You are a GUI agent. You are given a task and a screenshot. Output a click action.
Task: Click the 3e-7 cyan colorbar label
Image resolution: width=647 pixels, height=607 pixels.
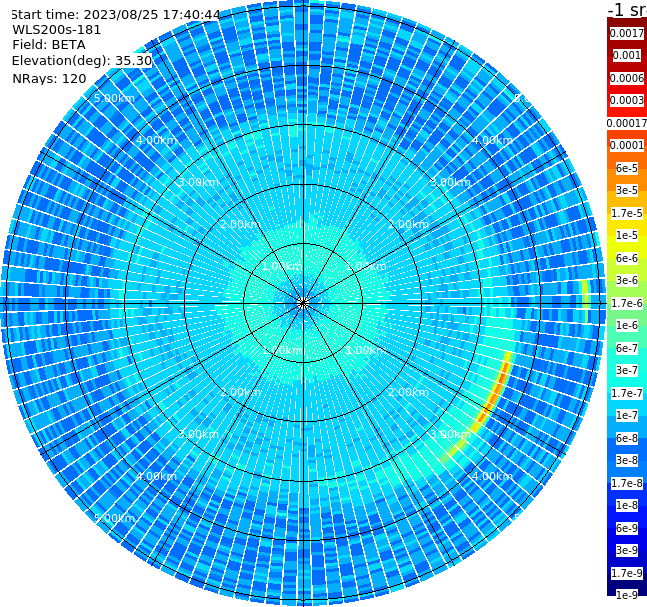click(627, 370)
